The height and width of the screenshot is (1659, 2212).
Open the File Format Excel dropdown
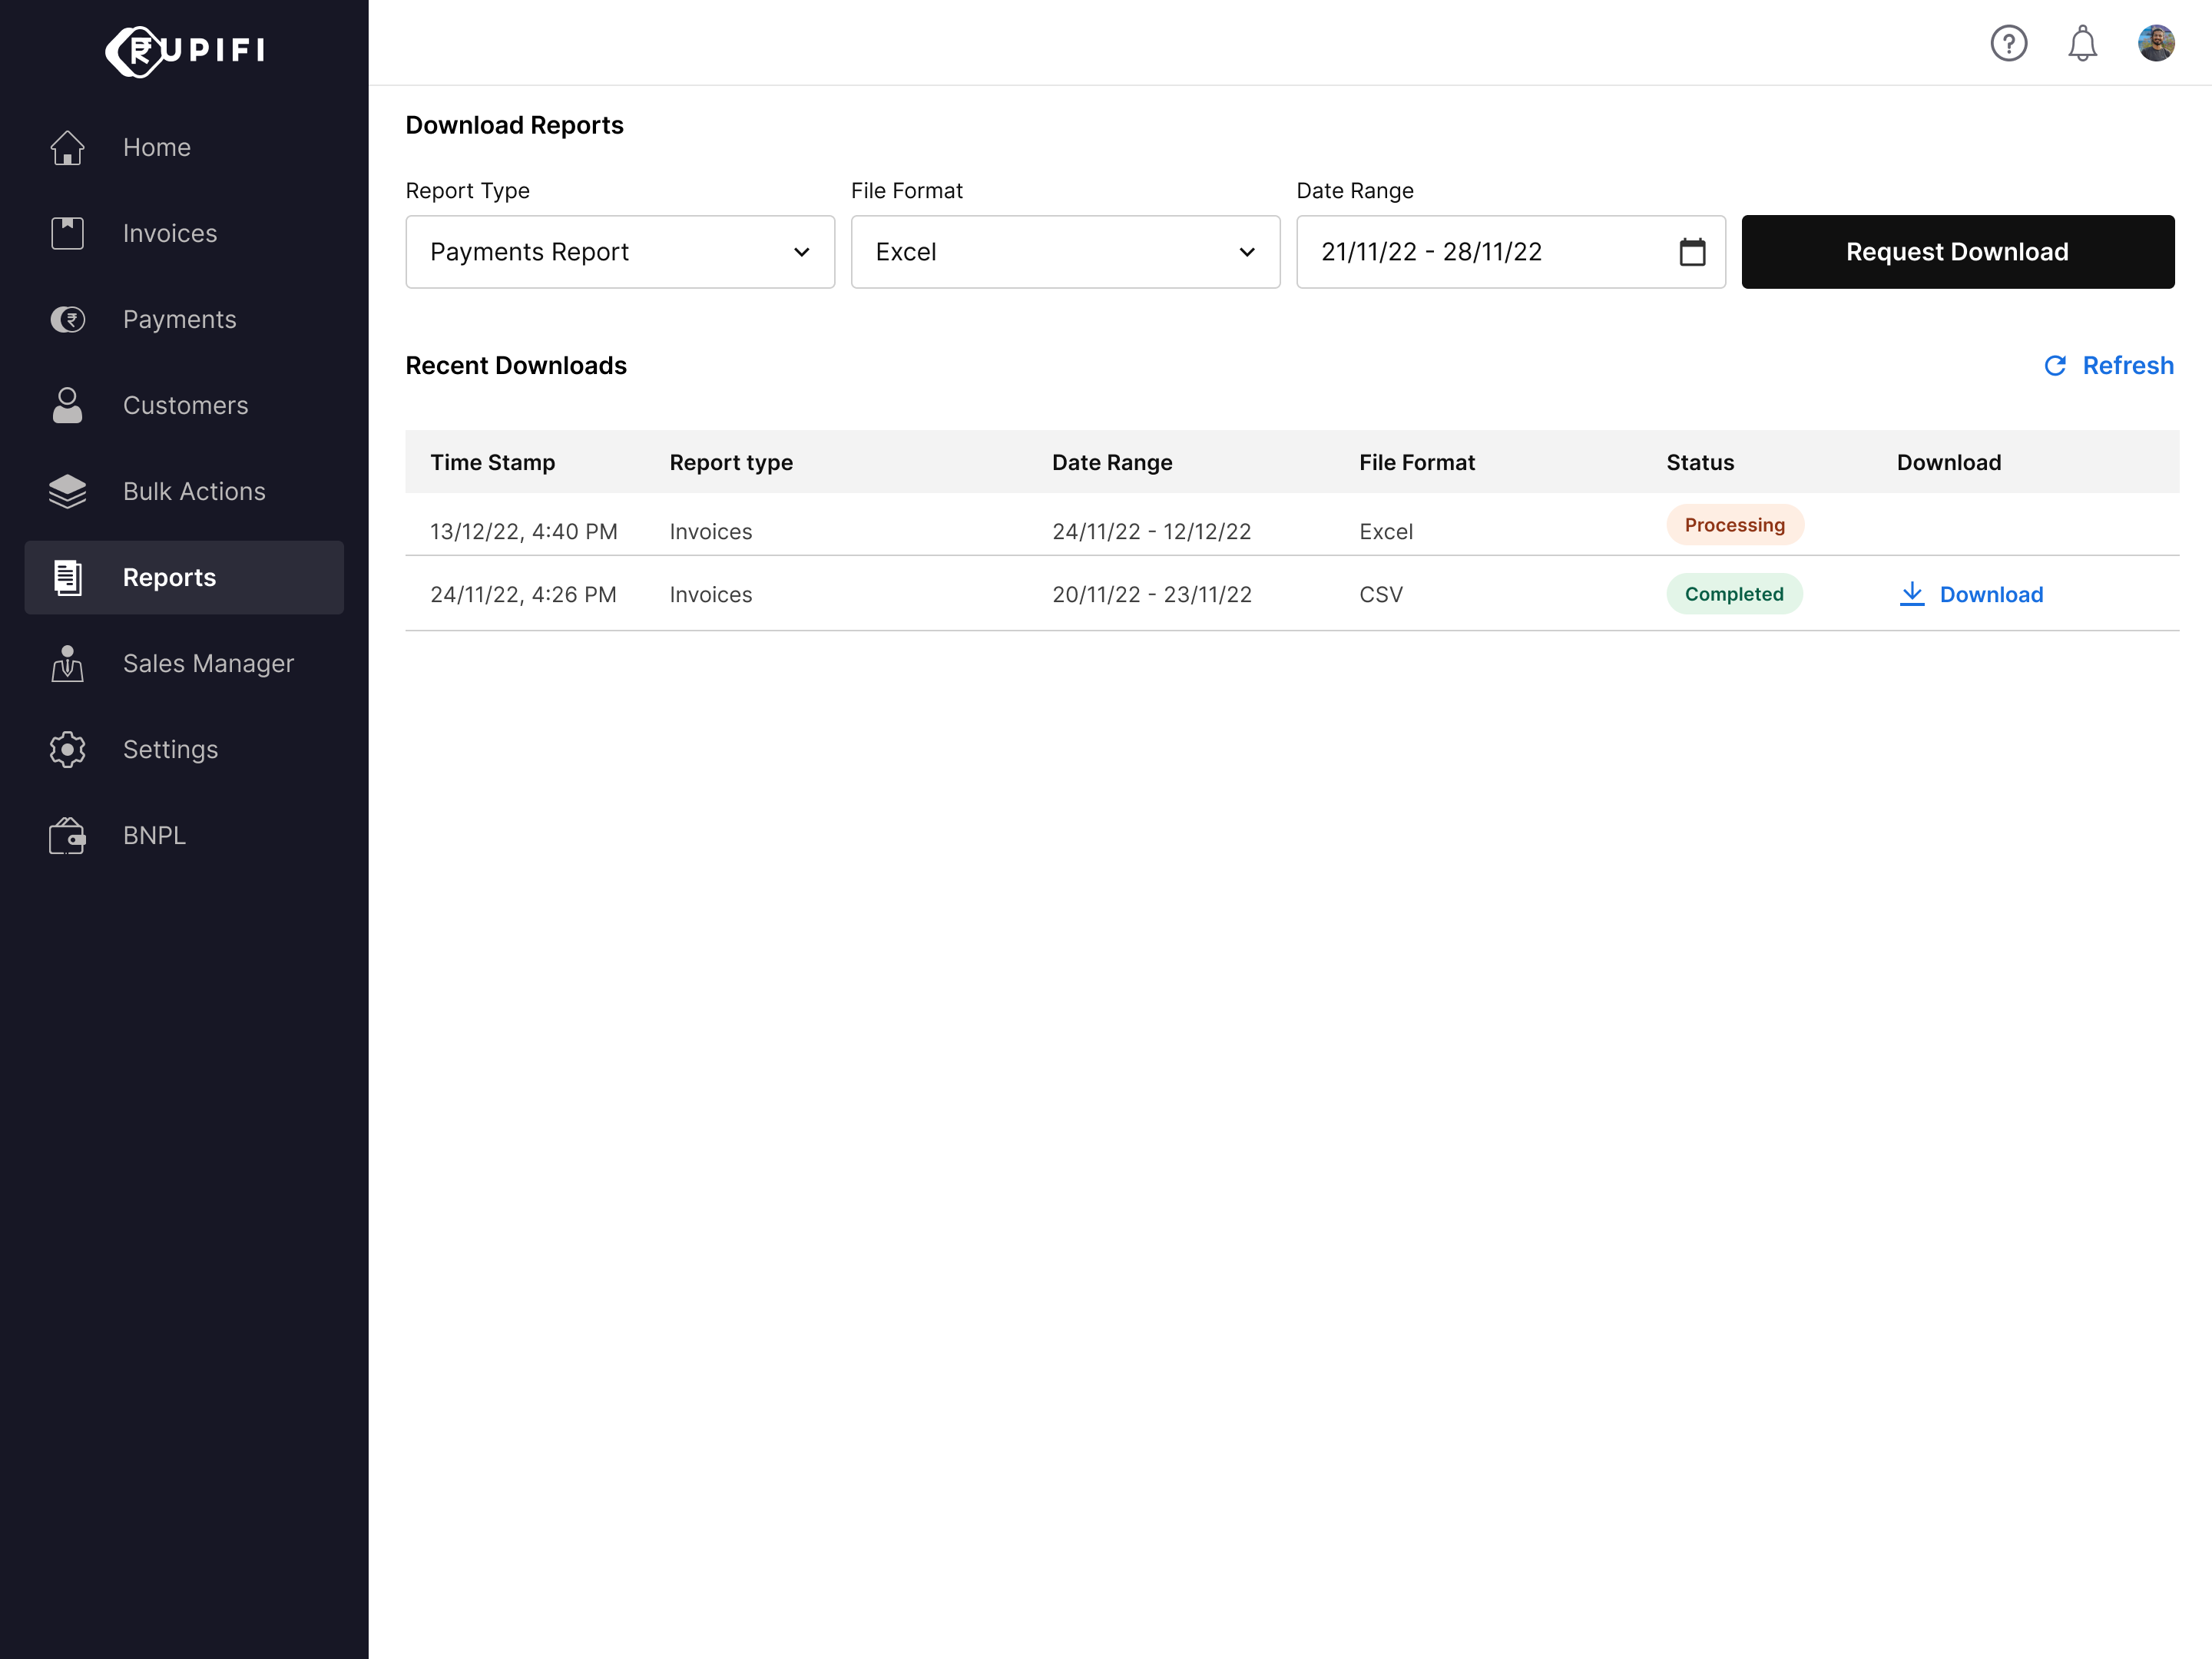1065,252
